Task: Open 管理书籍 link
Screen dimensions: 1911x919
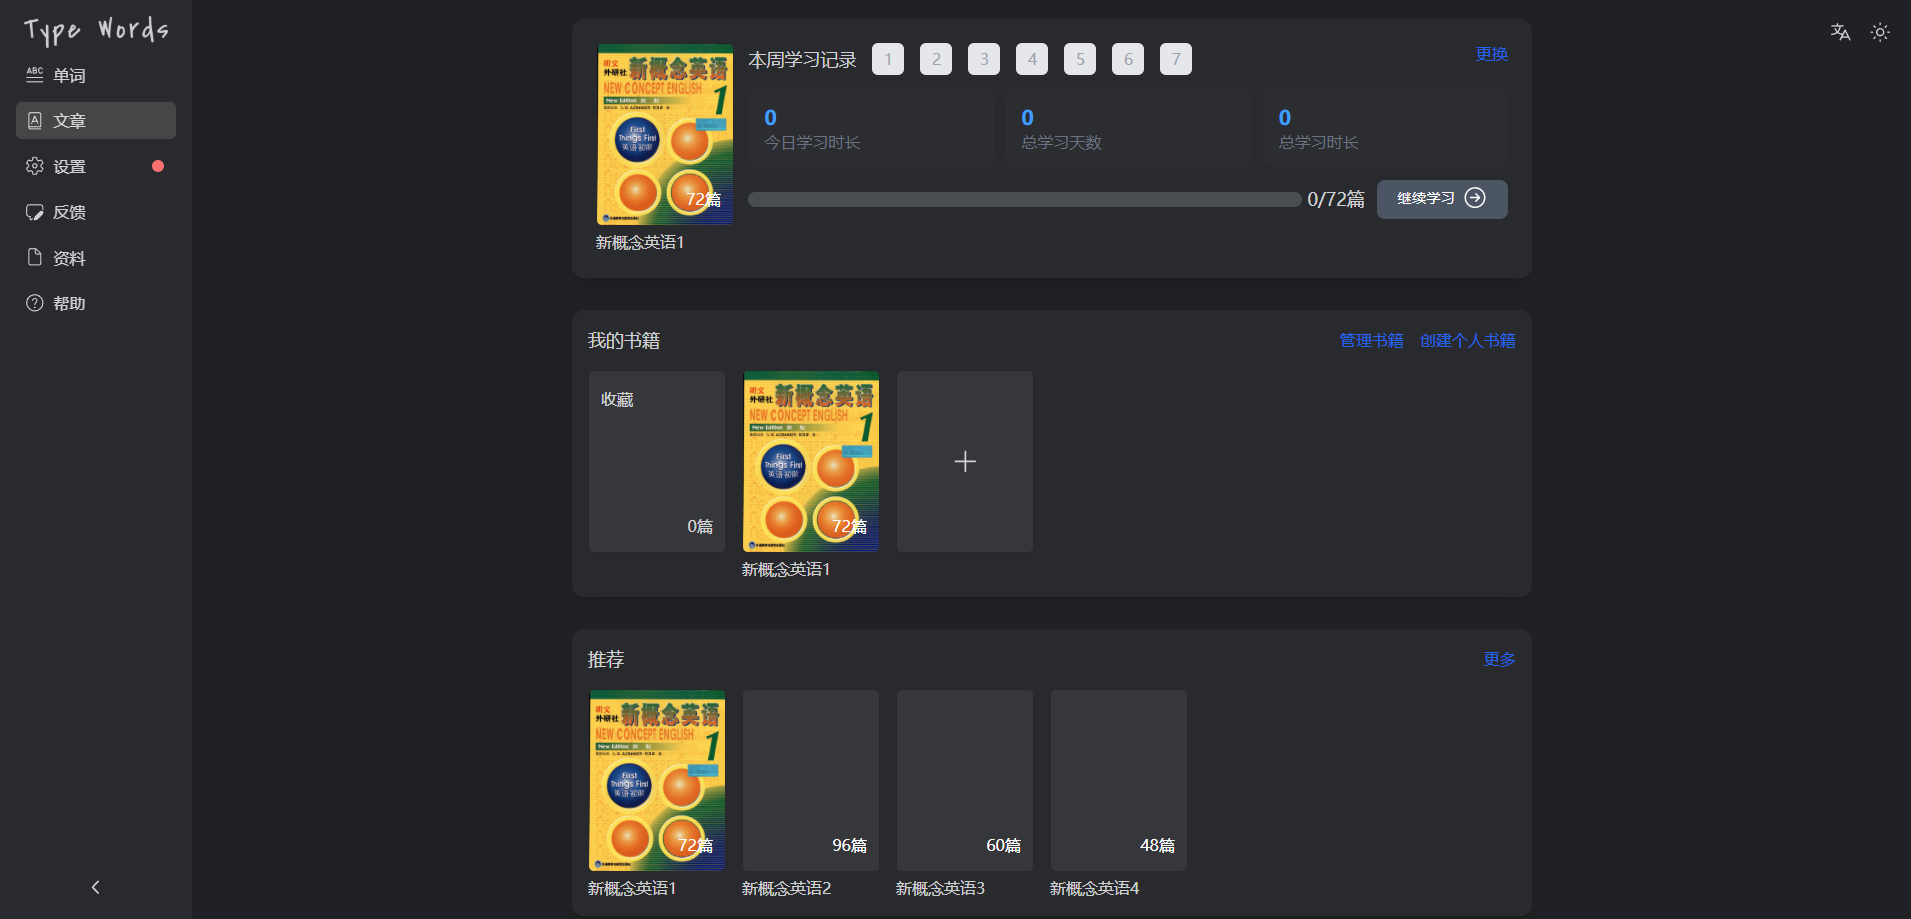Action: (1371, 341)
